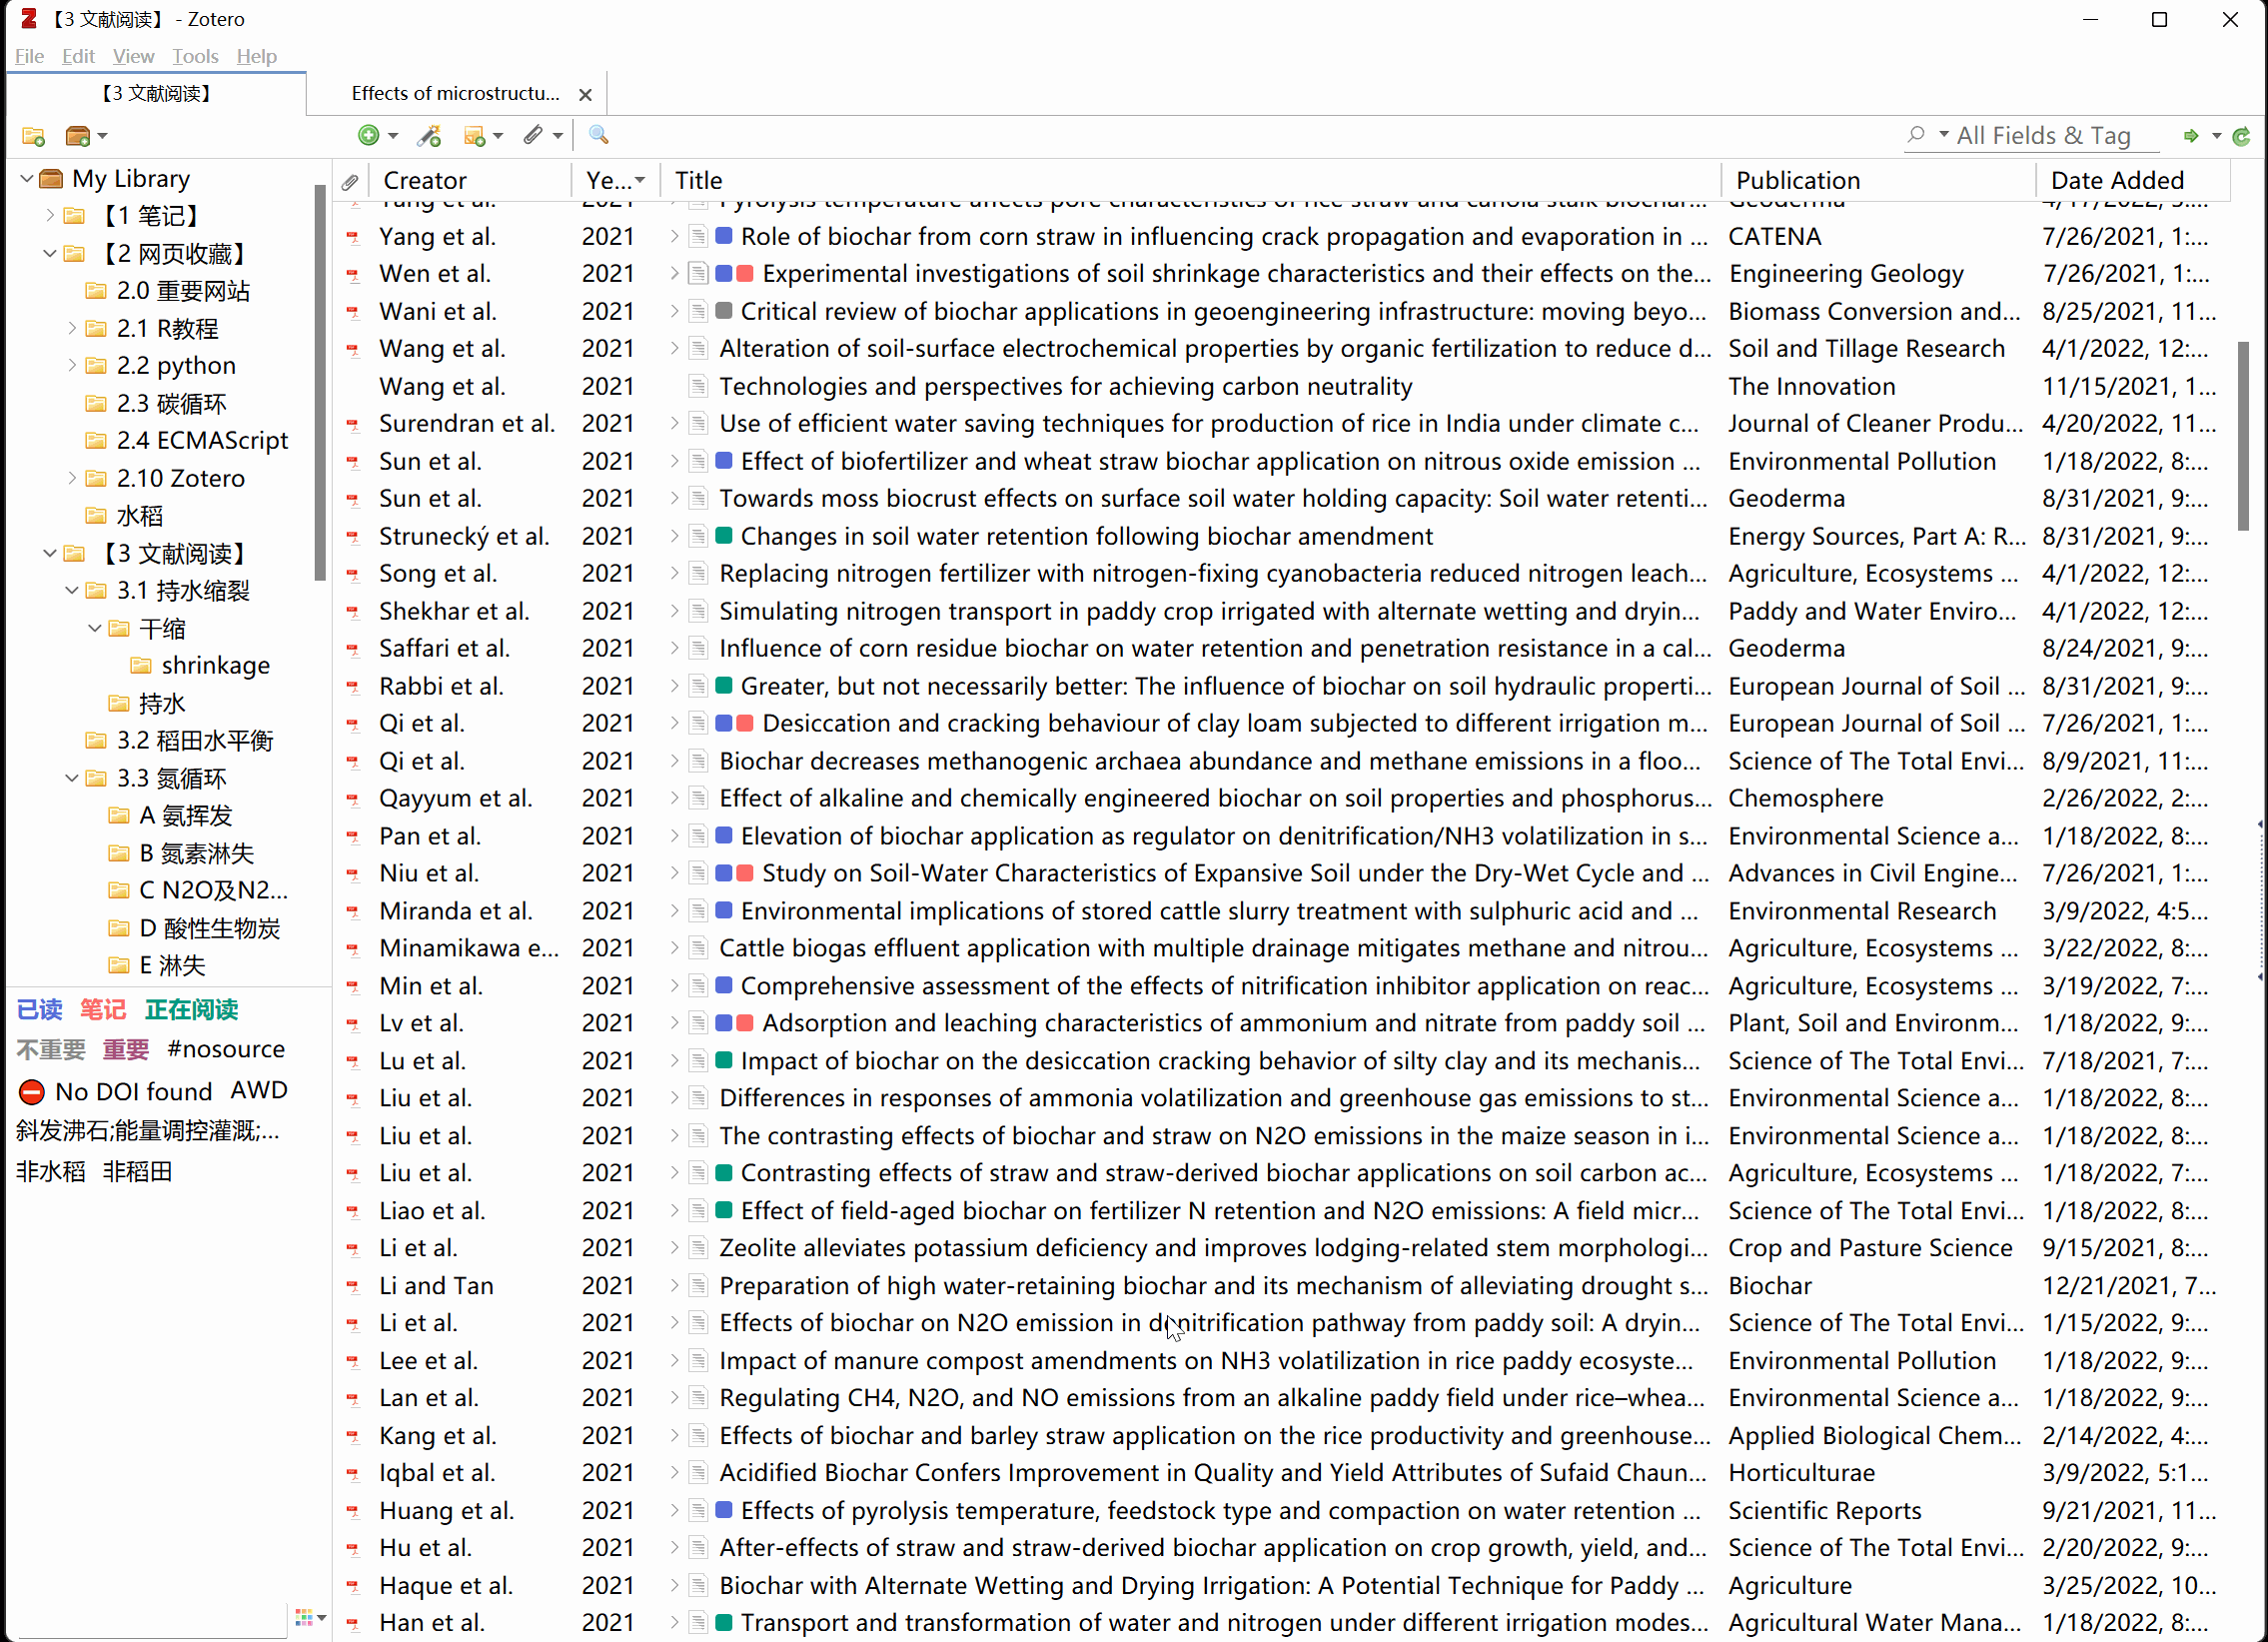2268x1642 pixels.
Task: Open search mode dropdown arrow
Action: pos(1943,135)
